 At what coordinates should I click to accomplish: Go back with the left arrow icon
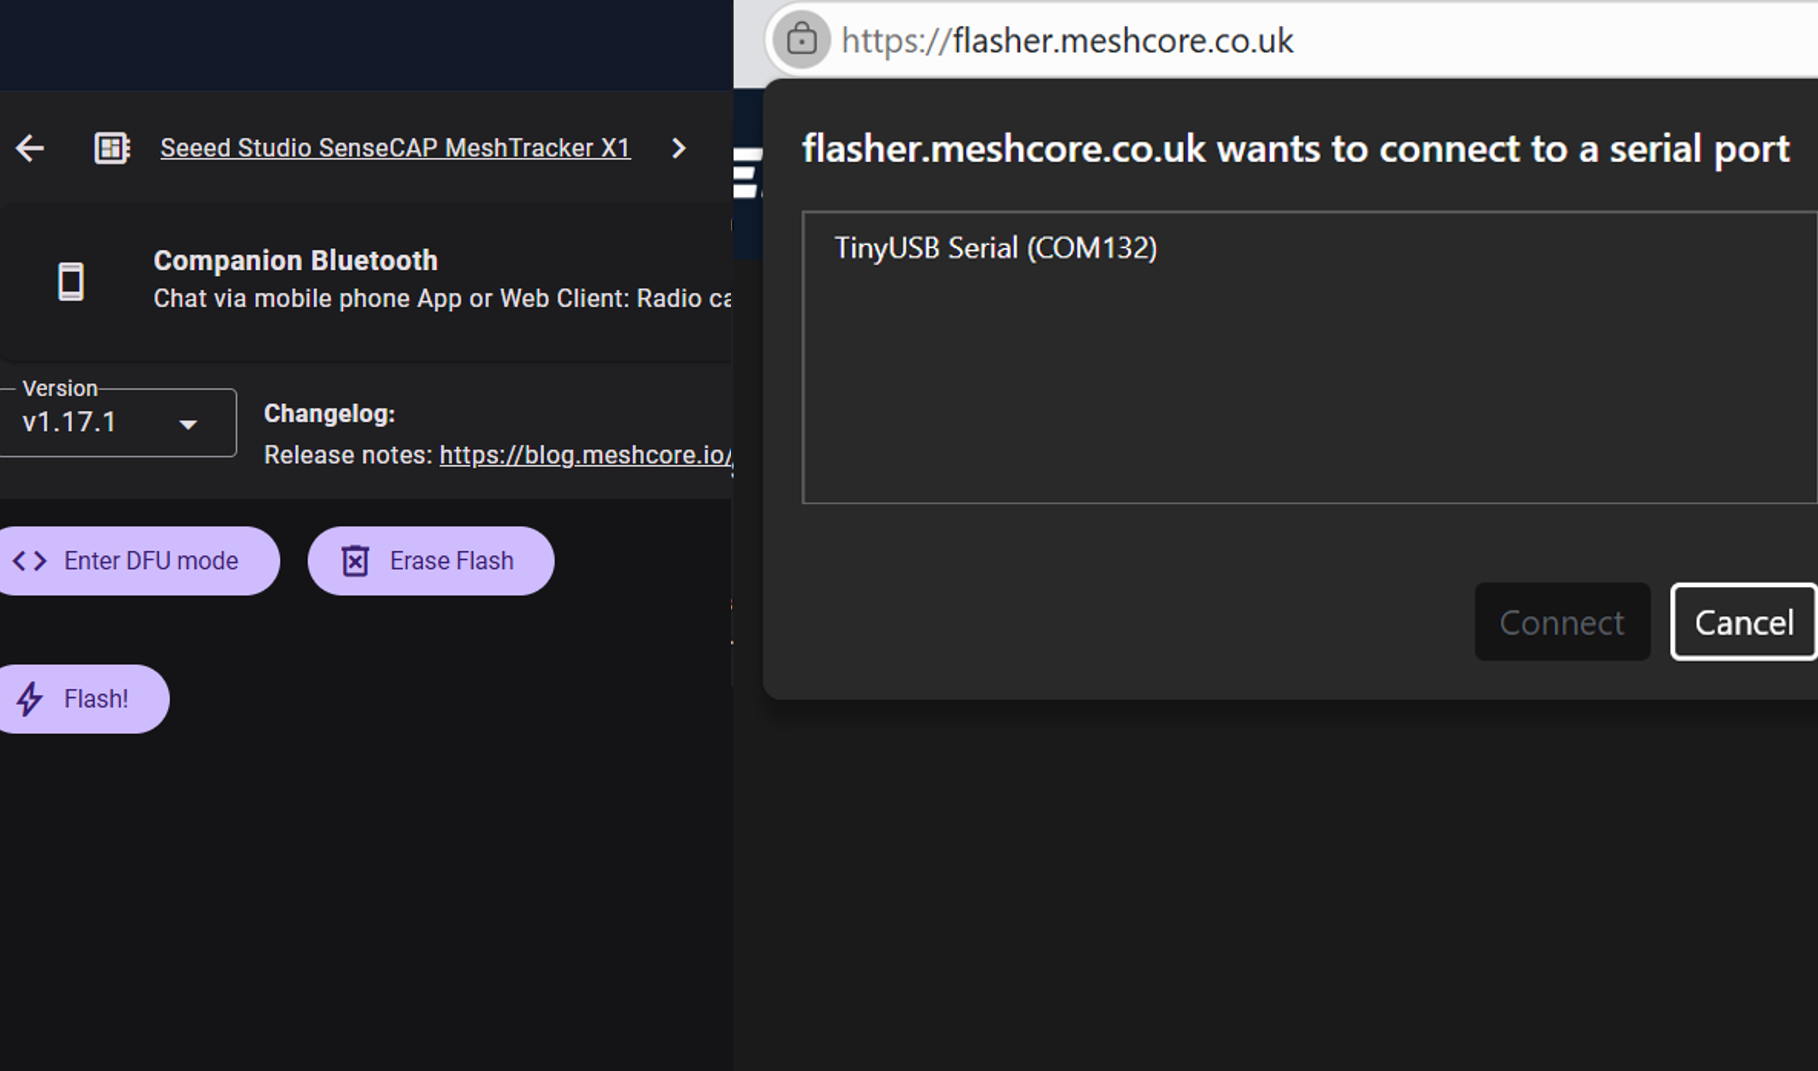point(30,148)
